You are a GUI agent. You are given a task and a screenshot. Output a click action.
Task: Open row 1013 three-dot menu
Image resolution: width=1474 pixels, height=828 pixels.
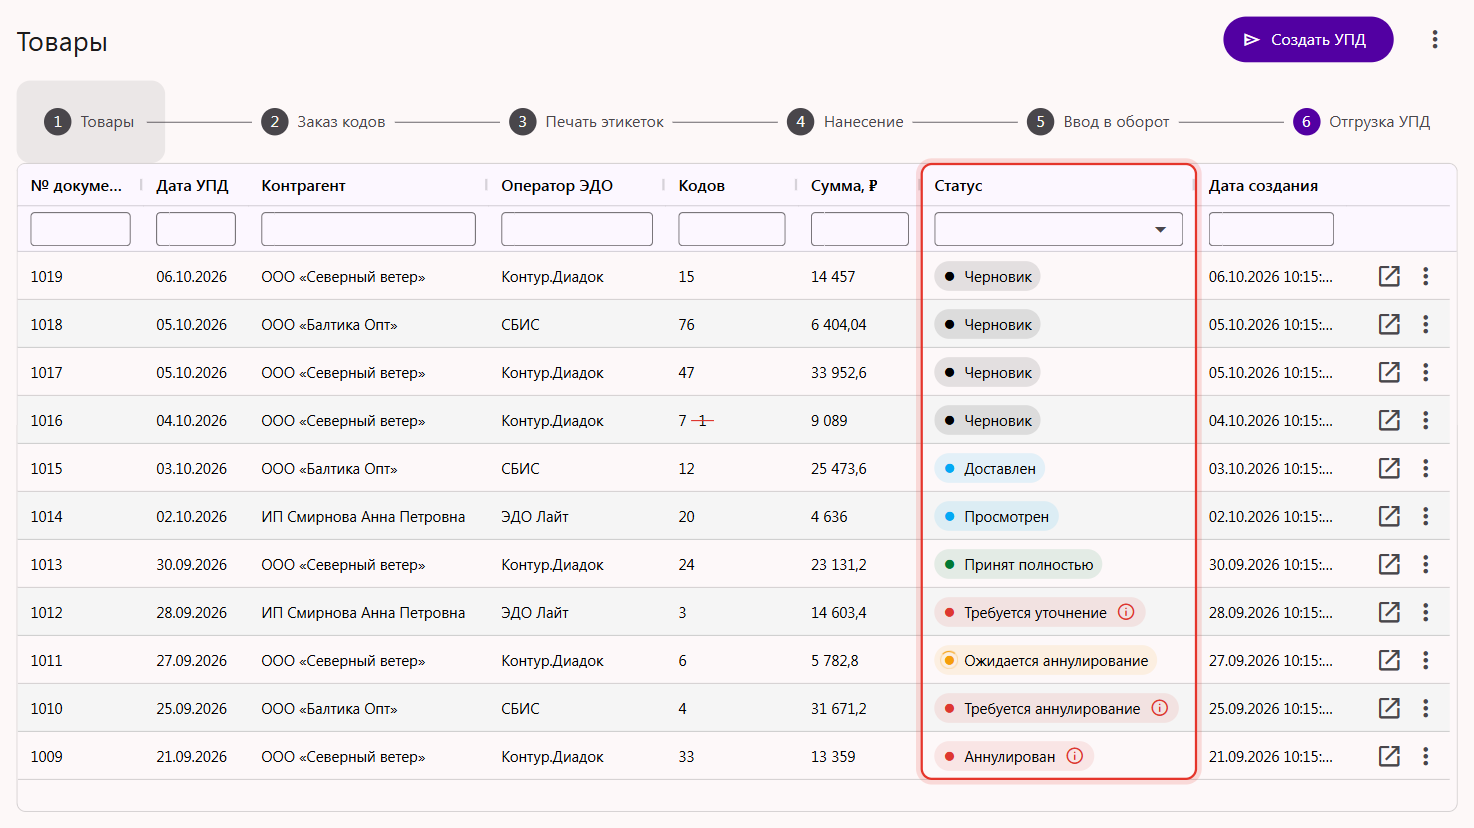[x=1426, y=564]
